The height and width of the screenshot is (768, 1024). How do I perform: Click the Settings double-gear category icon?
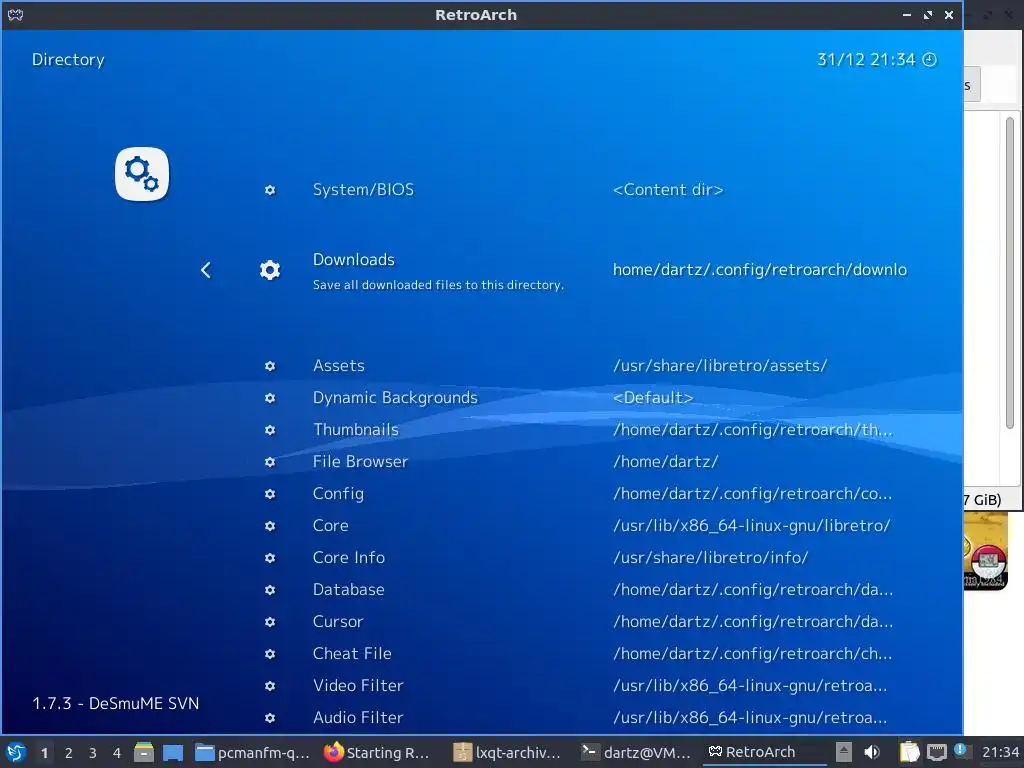pos(142,174)
